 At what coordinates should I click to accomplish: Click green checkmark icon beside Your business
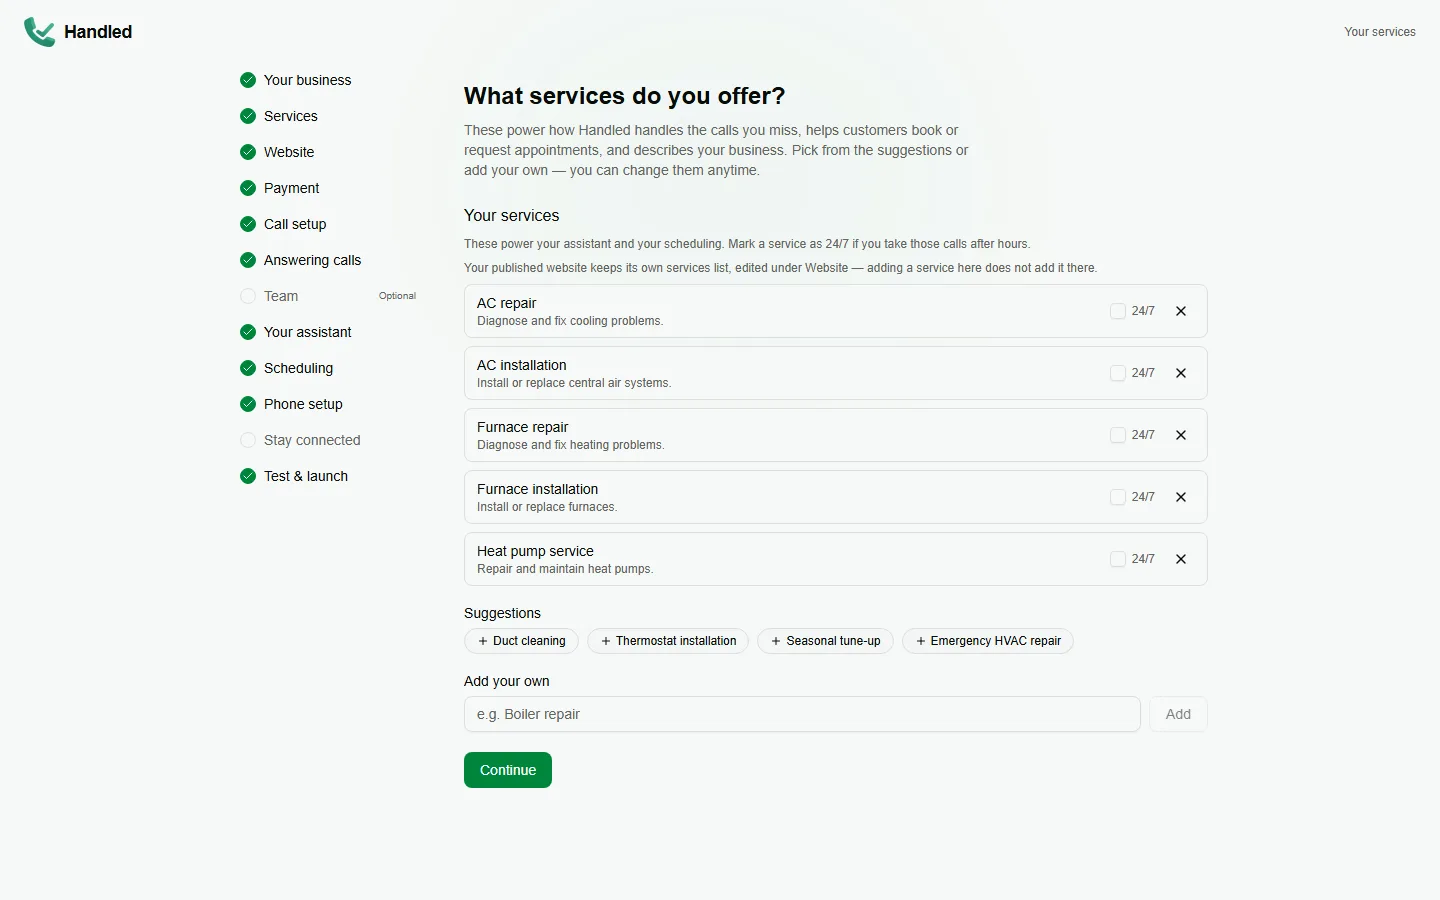click(x=248, y=80)
